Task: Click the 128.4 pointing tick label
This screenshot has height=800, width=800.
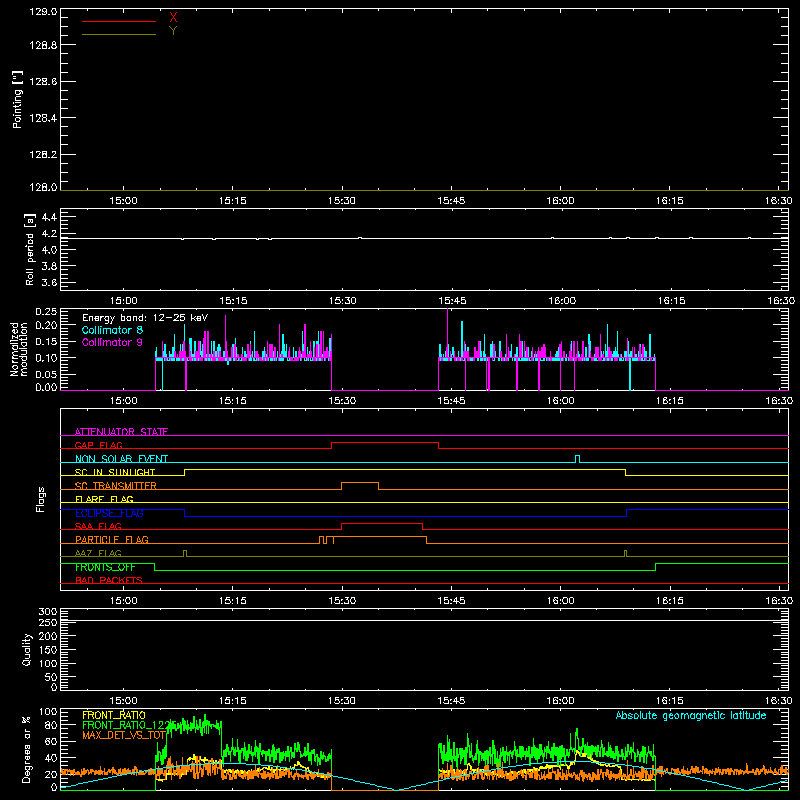Action: [x=43, y=118]
